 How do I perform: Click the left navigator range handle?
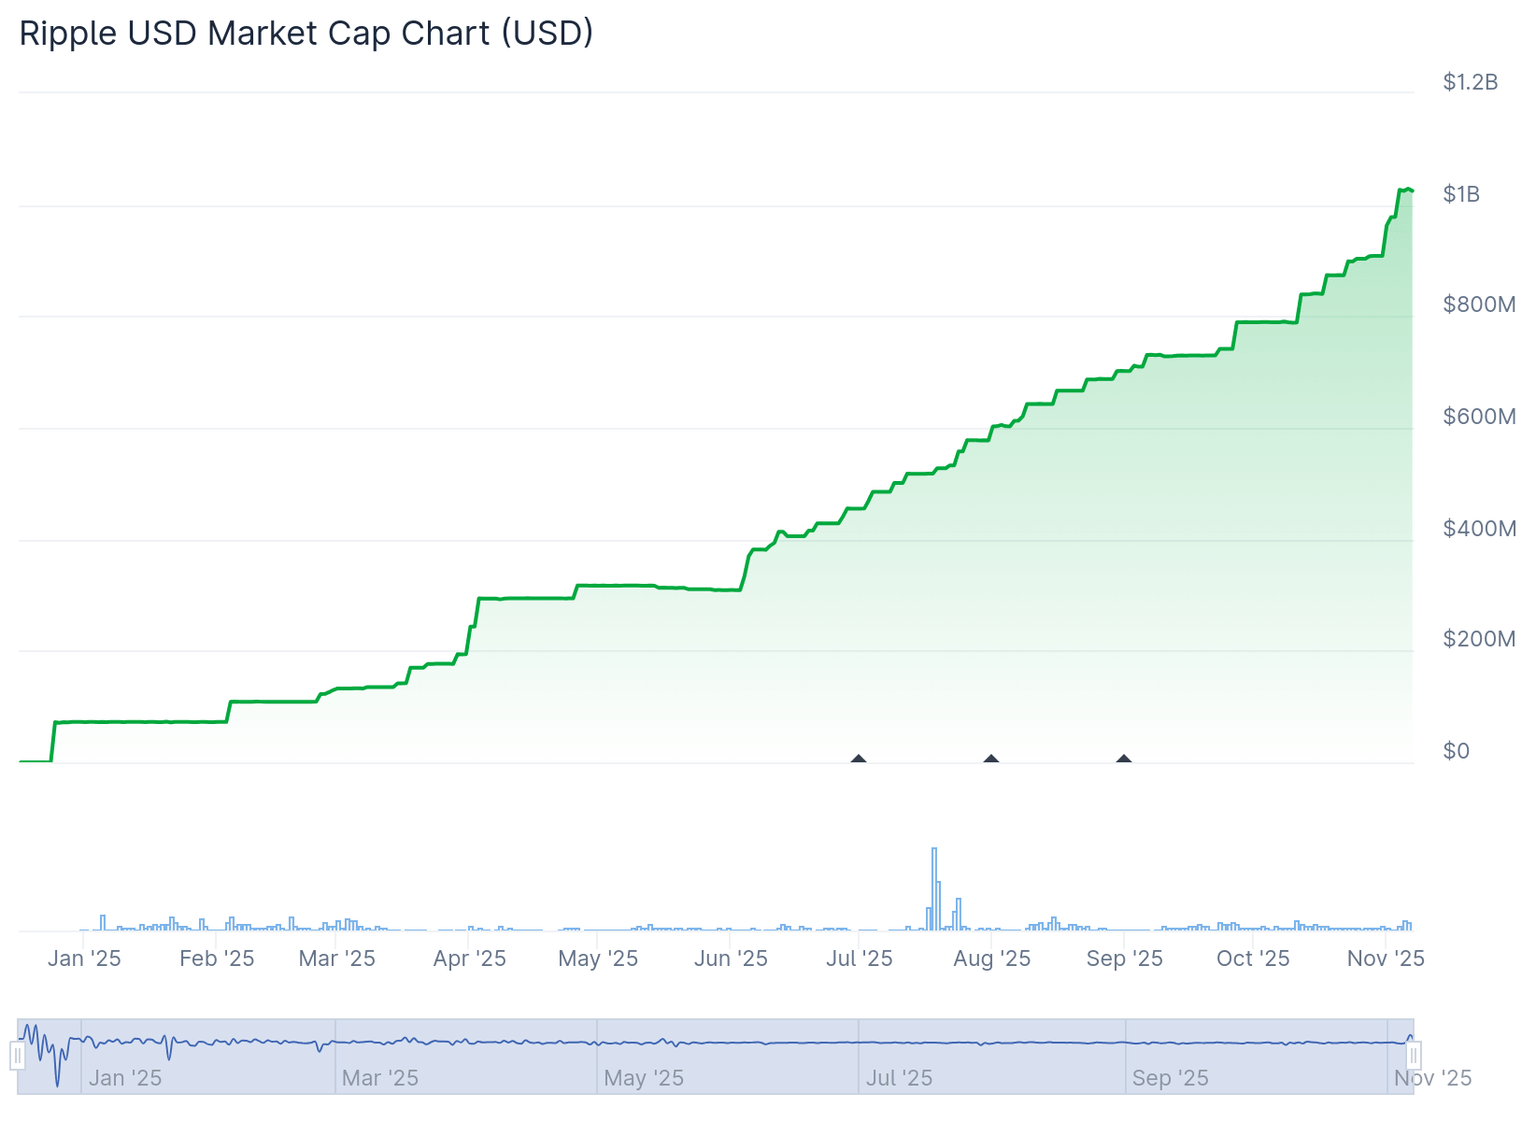tap(17, 1055)
